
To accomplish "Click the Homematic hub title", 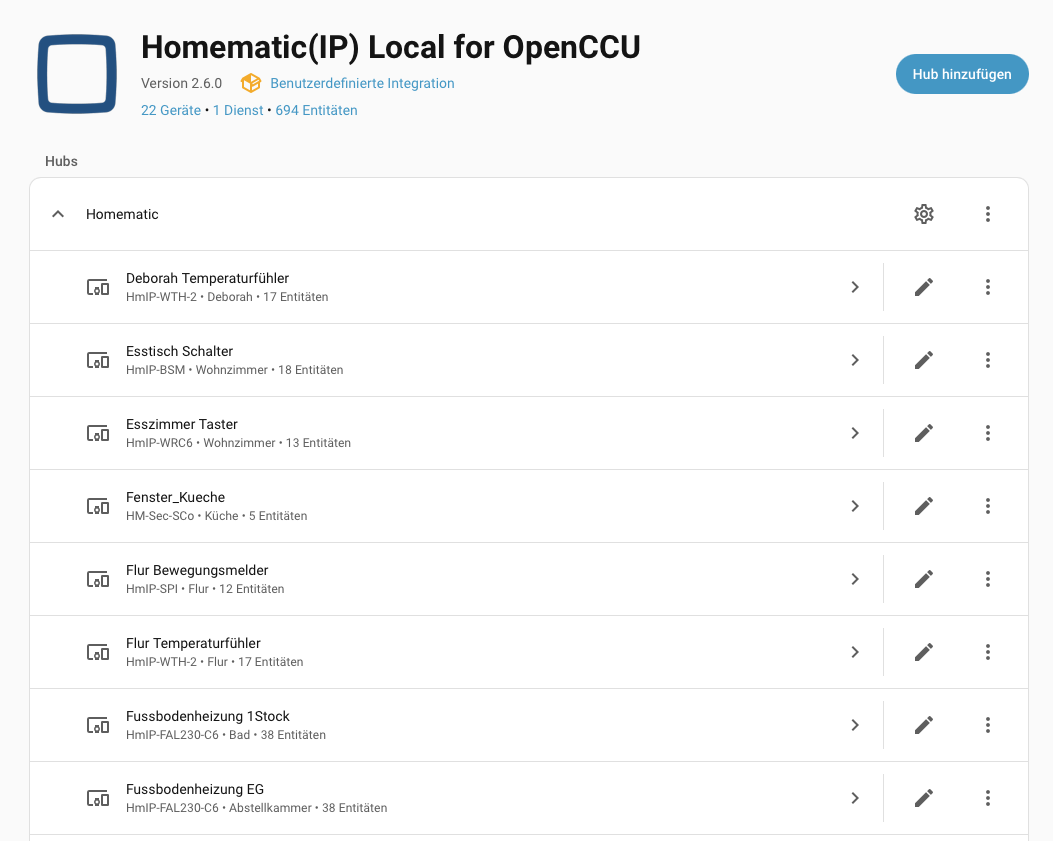I will point(122,214).
